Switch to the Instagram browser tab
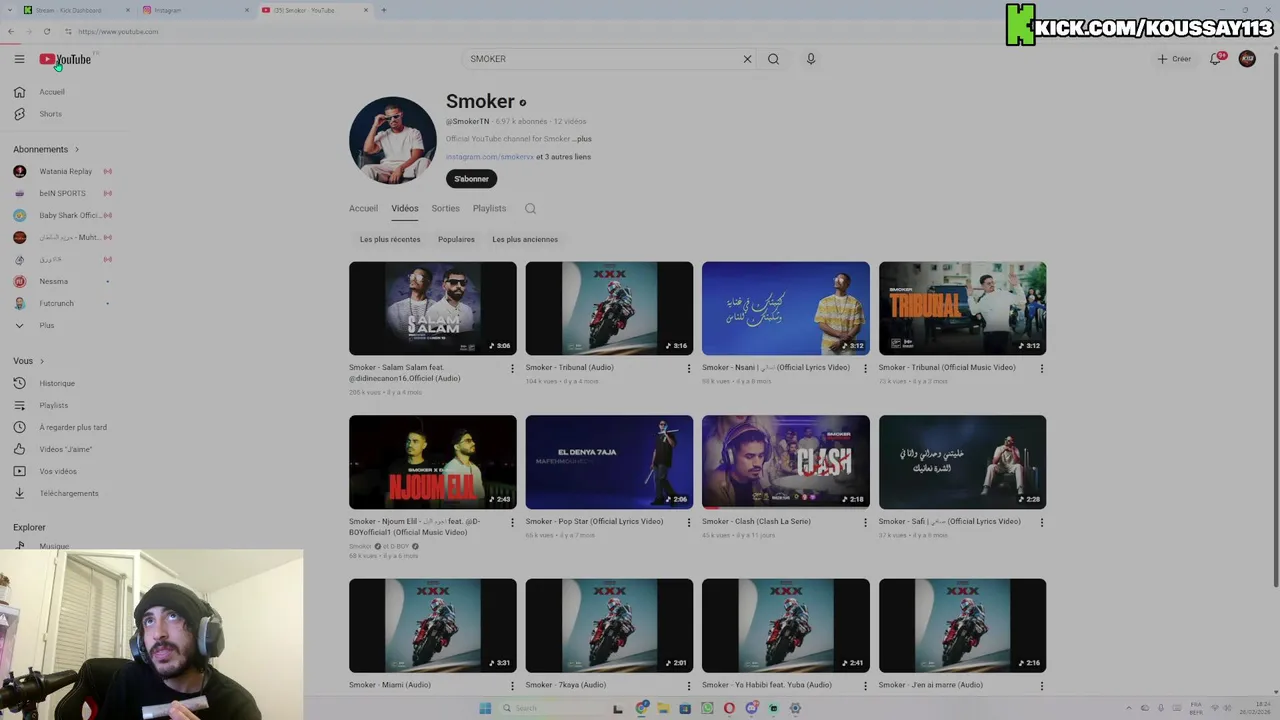Viewport: 1280px width, 720px height. [x=195, y=10]
